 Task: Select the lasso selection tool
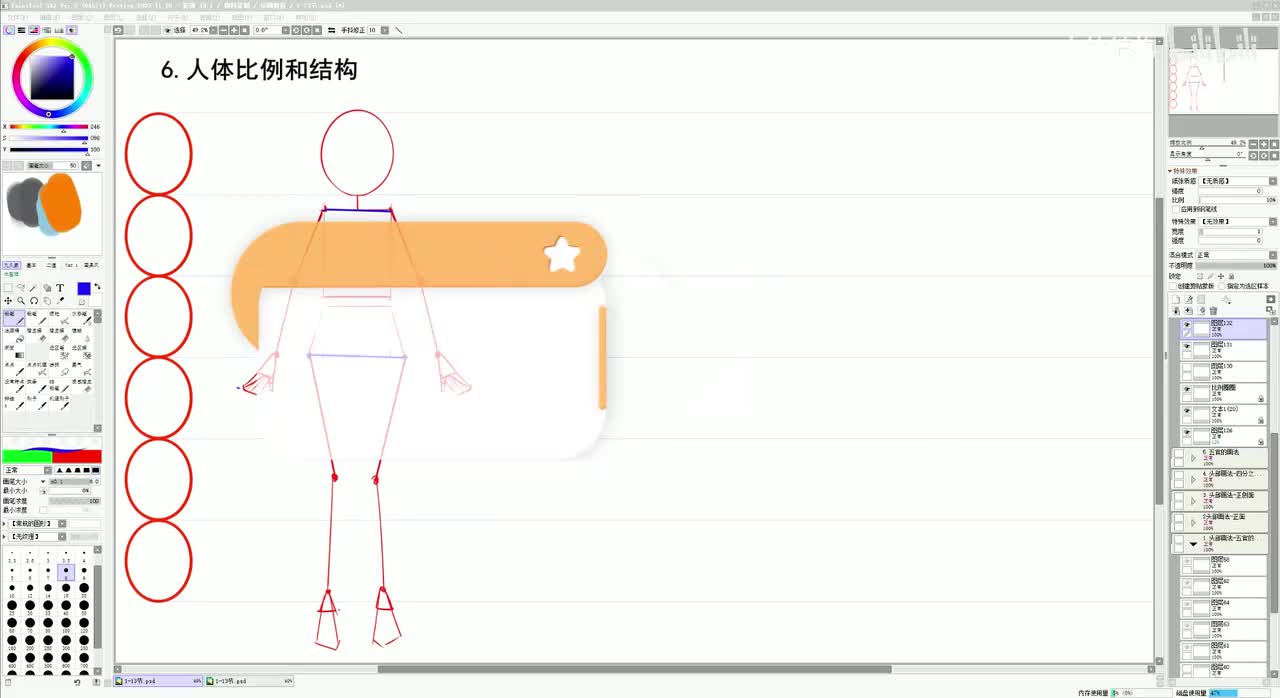pyautogui.click(x=21, y=288)
